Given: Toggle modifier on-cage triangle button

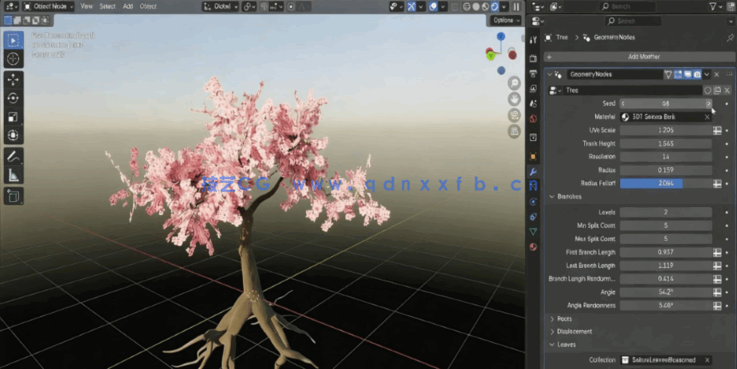Looking at the screenshot, I should pyautogui.click(x=668, y=74).
